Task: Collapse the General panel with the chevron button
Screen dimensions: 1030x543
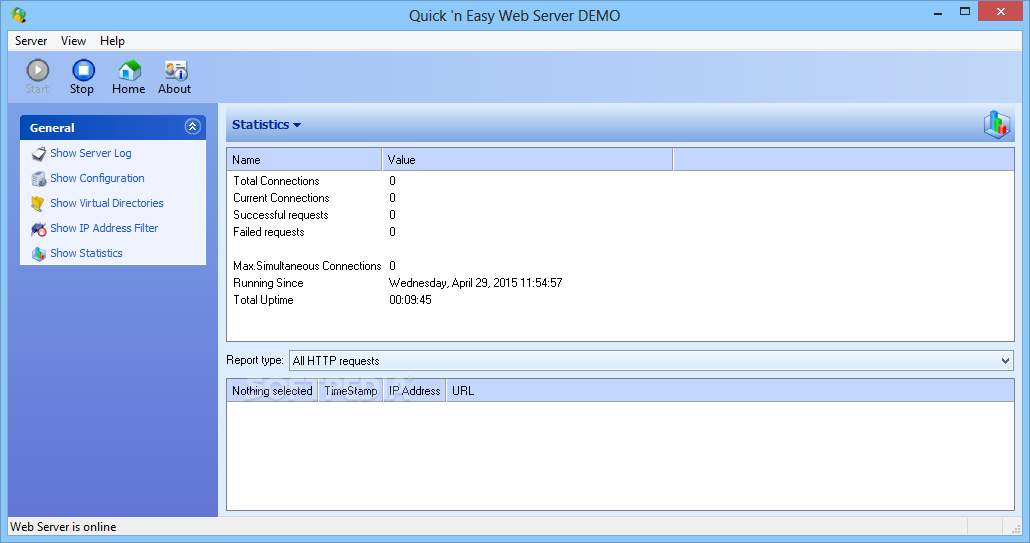Action: (x=192, y=127)
